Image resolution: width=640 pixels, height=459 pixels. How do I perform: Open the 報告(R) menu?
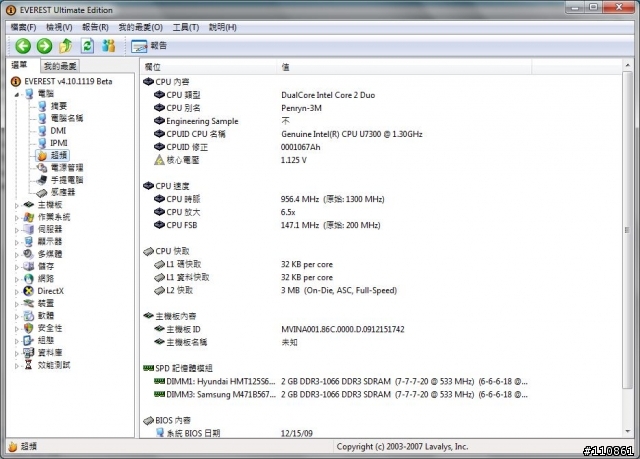point(95,27)
